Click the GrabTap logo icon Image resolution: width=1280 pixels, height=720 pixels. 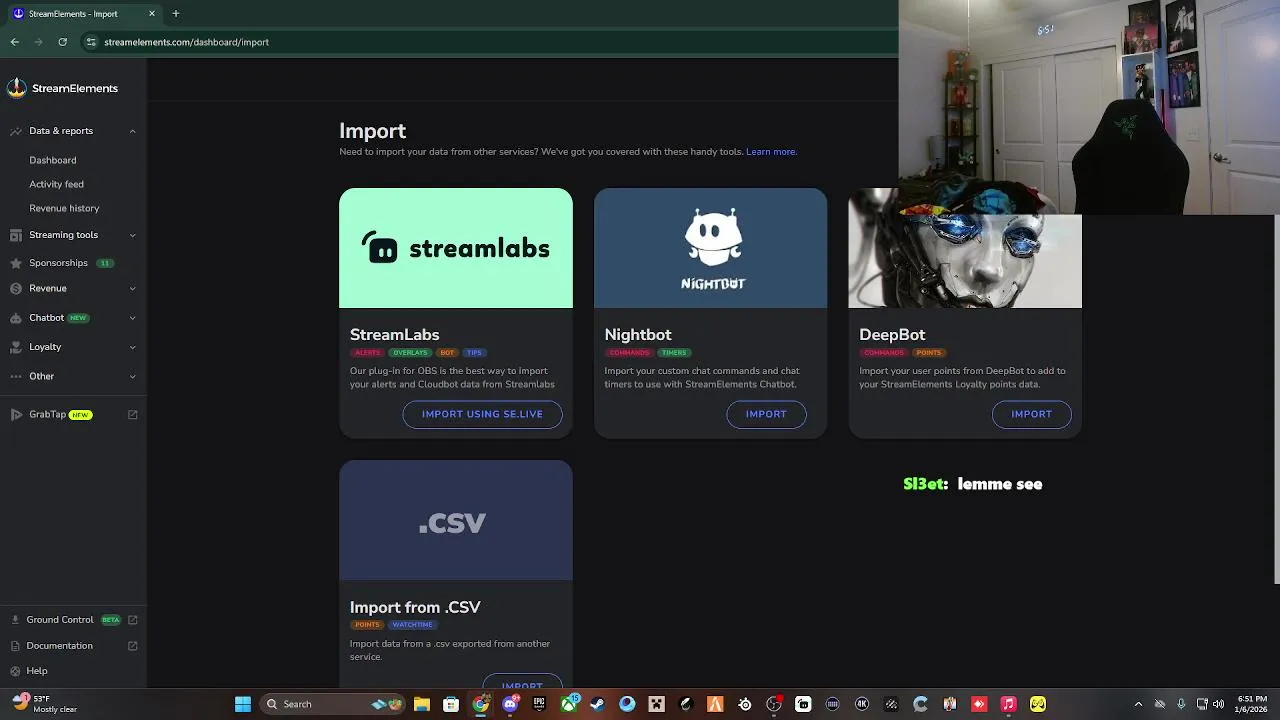16,414
